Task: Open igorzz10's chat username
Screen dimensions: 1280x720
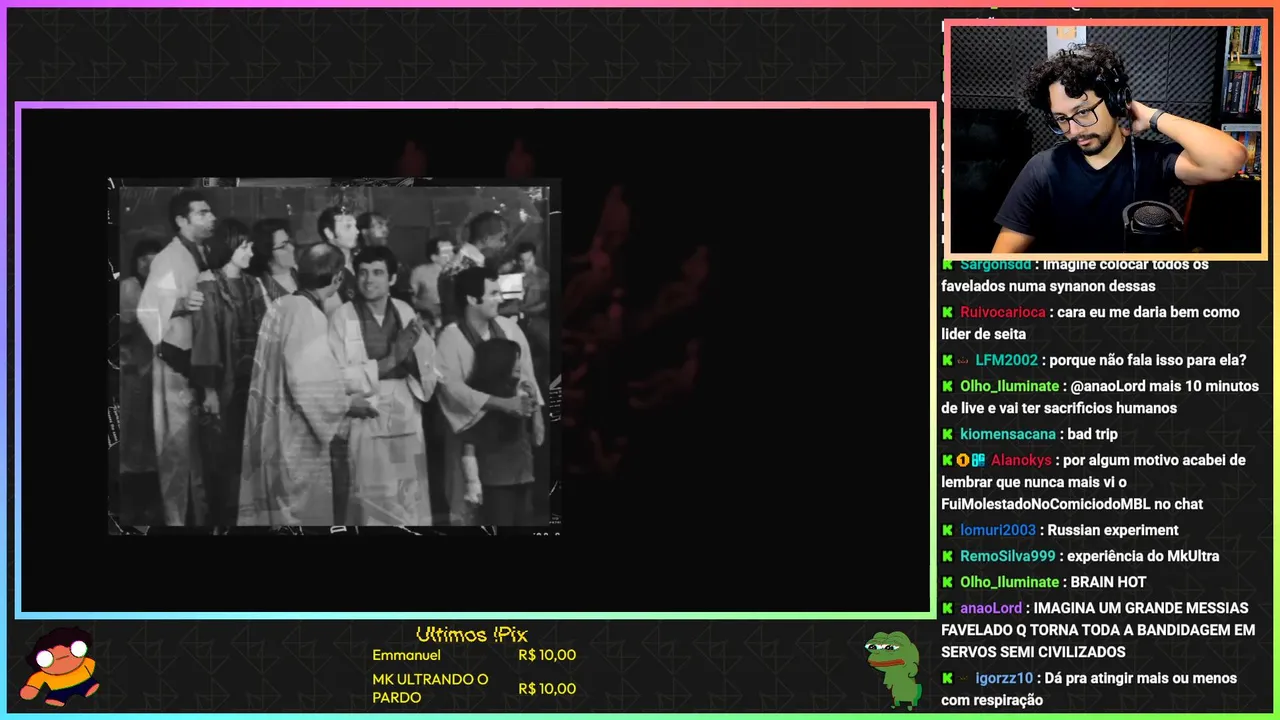Action: [1004, 678]
